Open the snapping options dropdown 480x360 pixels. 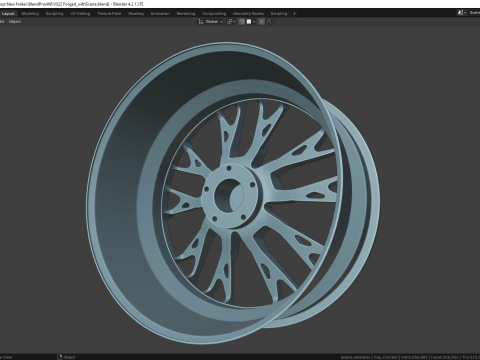click(251, 22)
